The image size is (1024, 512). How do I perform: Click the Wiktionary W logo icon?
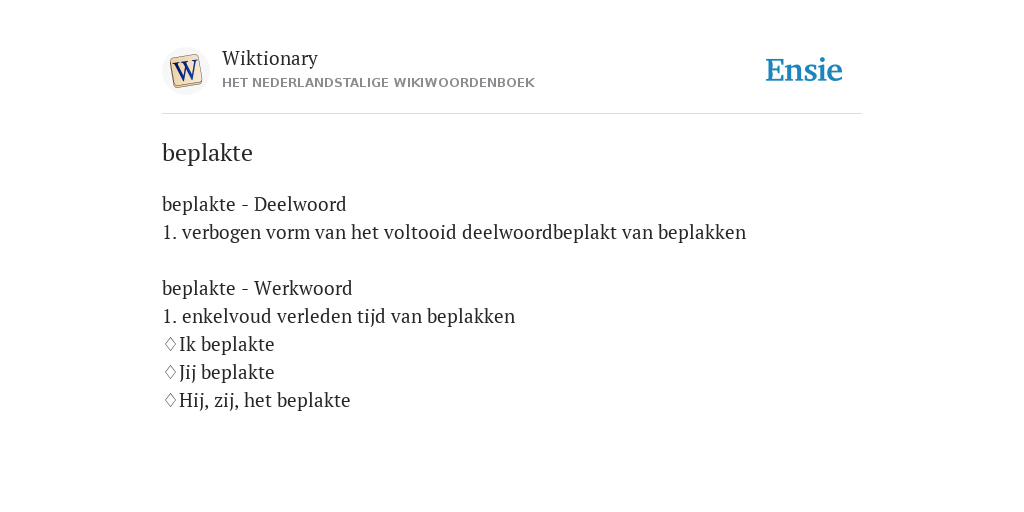tap(185, 71)
